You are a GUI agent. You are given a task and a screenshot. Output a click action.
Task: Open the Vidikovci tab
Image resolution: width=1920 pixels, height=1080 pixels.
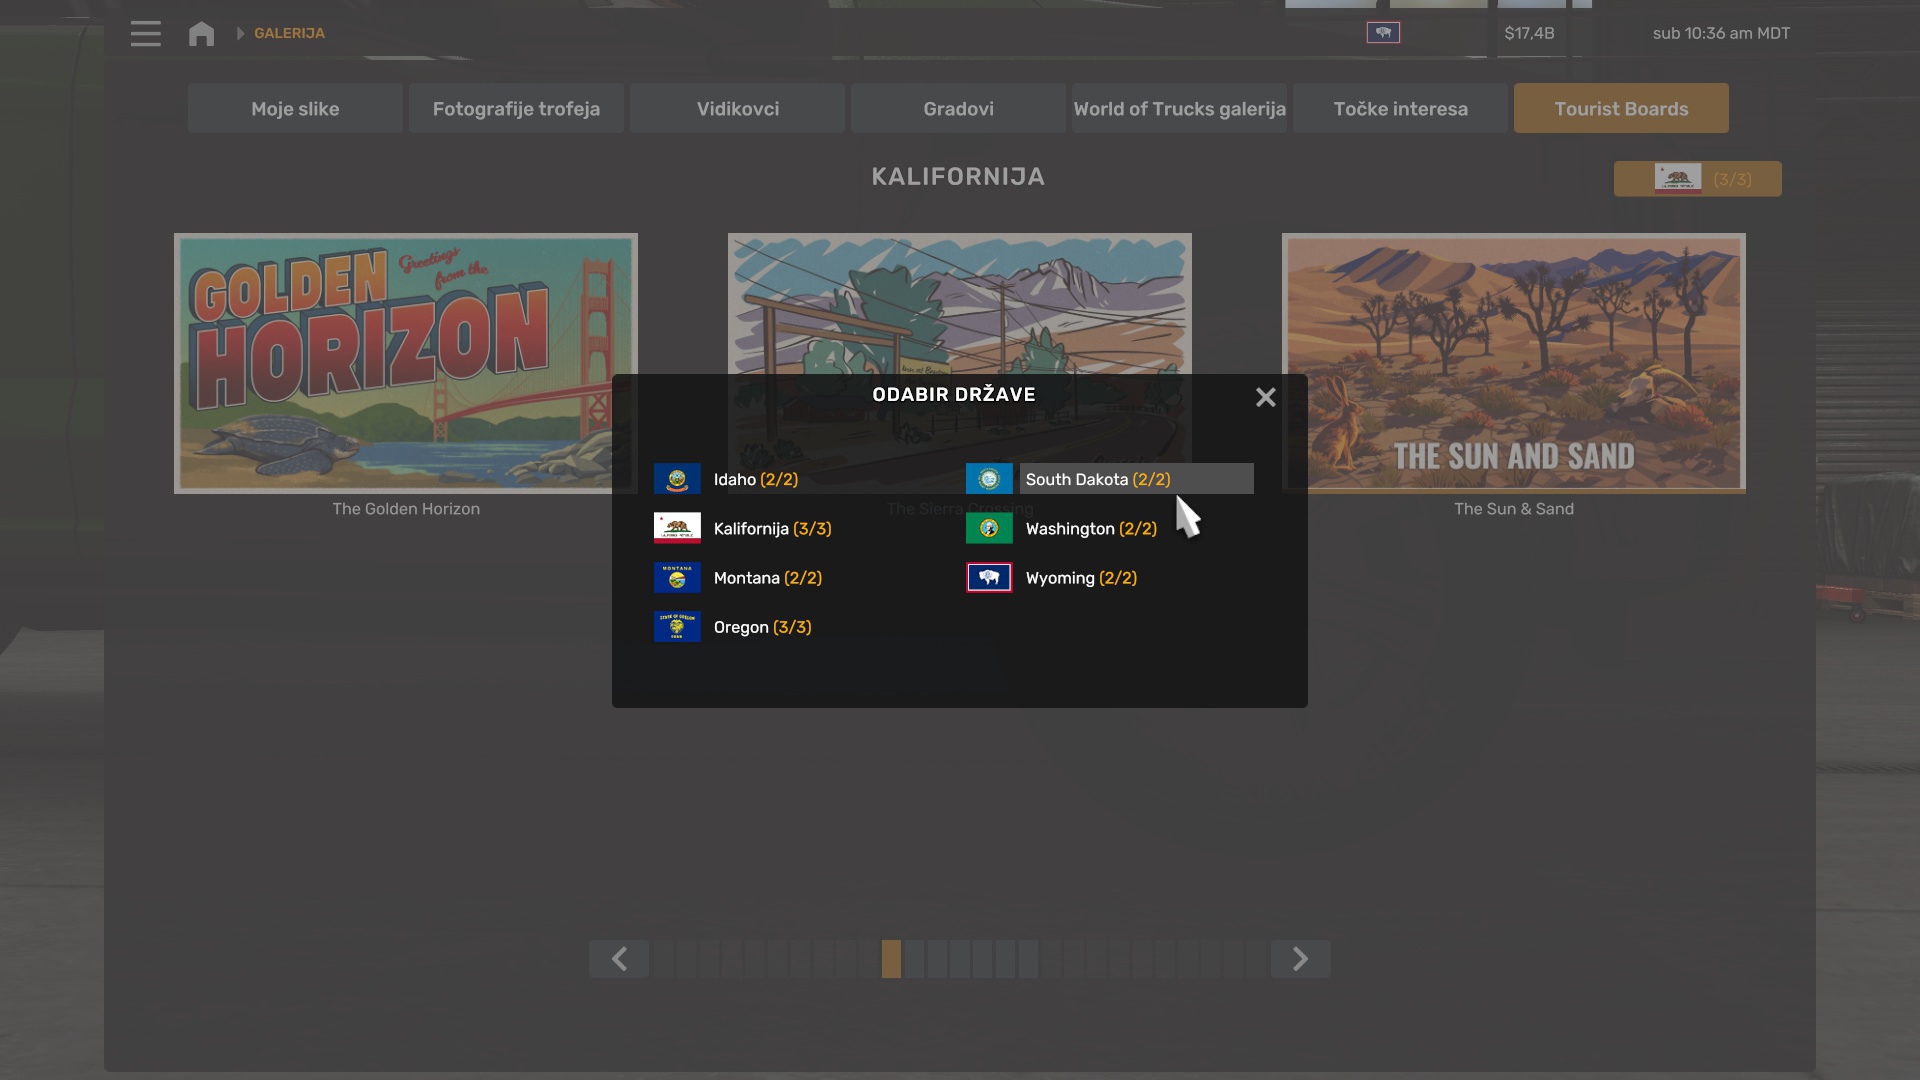click(738, 108)
